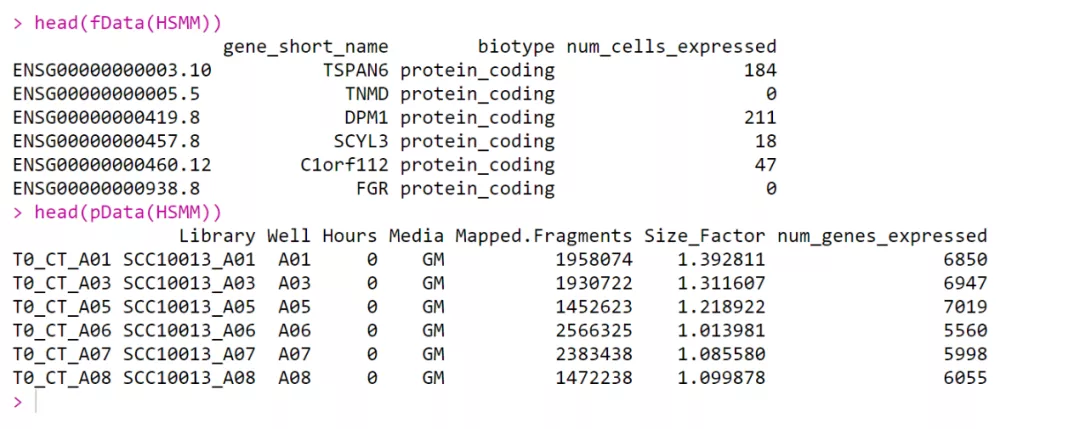This screenshot has width=1080, height=429.
Task: Select the num_cells_expressed column header
Action: (x=671, y=46)
